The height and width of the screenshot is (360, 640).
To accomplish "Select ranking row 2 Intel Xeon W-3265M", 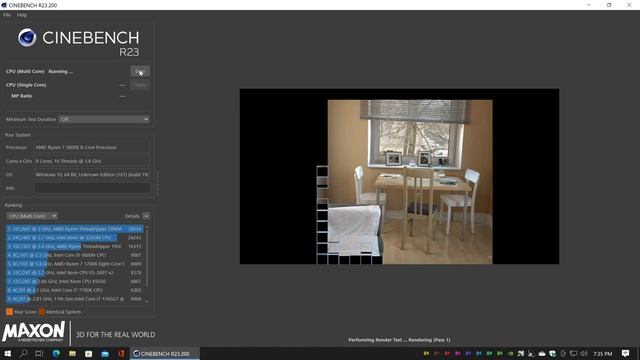I will [x=74, y=238].
